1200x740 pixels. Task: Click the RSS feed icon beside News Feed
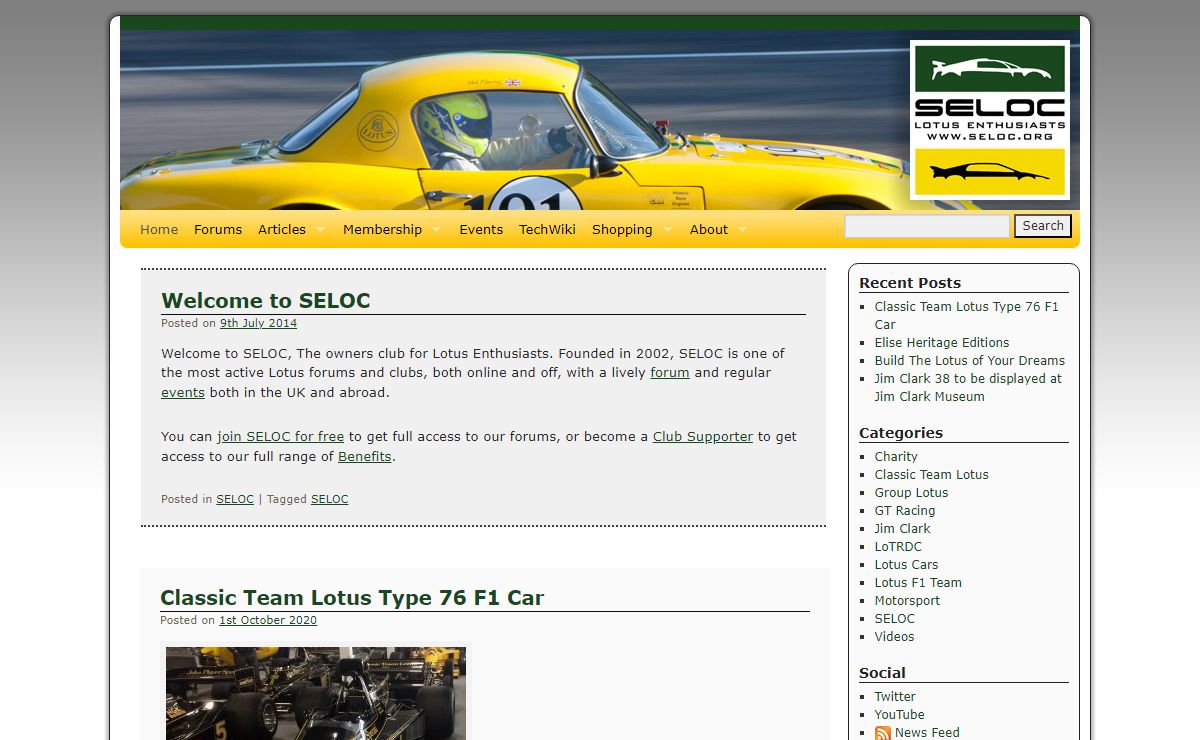pyautogui.click(x=883, y=733)
